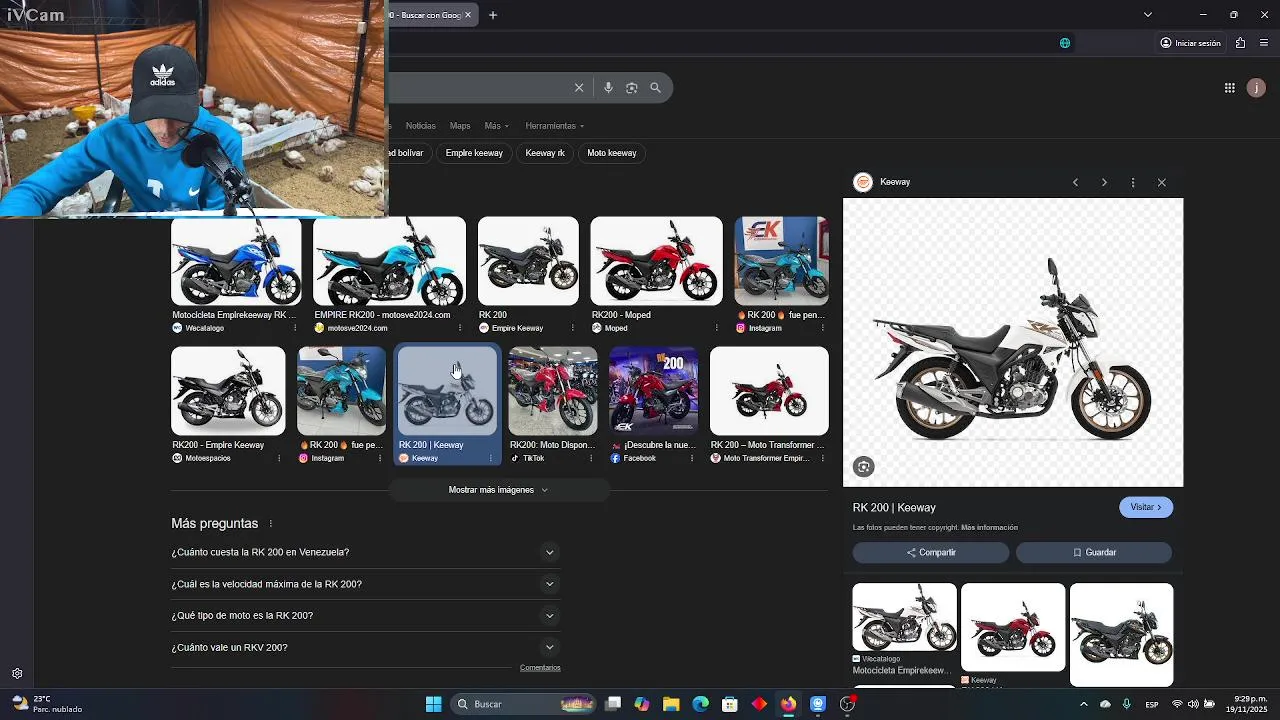
Task: Open Firefox application menu
Action: click(x=1264, y=43)
